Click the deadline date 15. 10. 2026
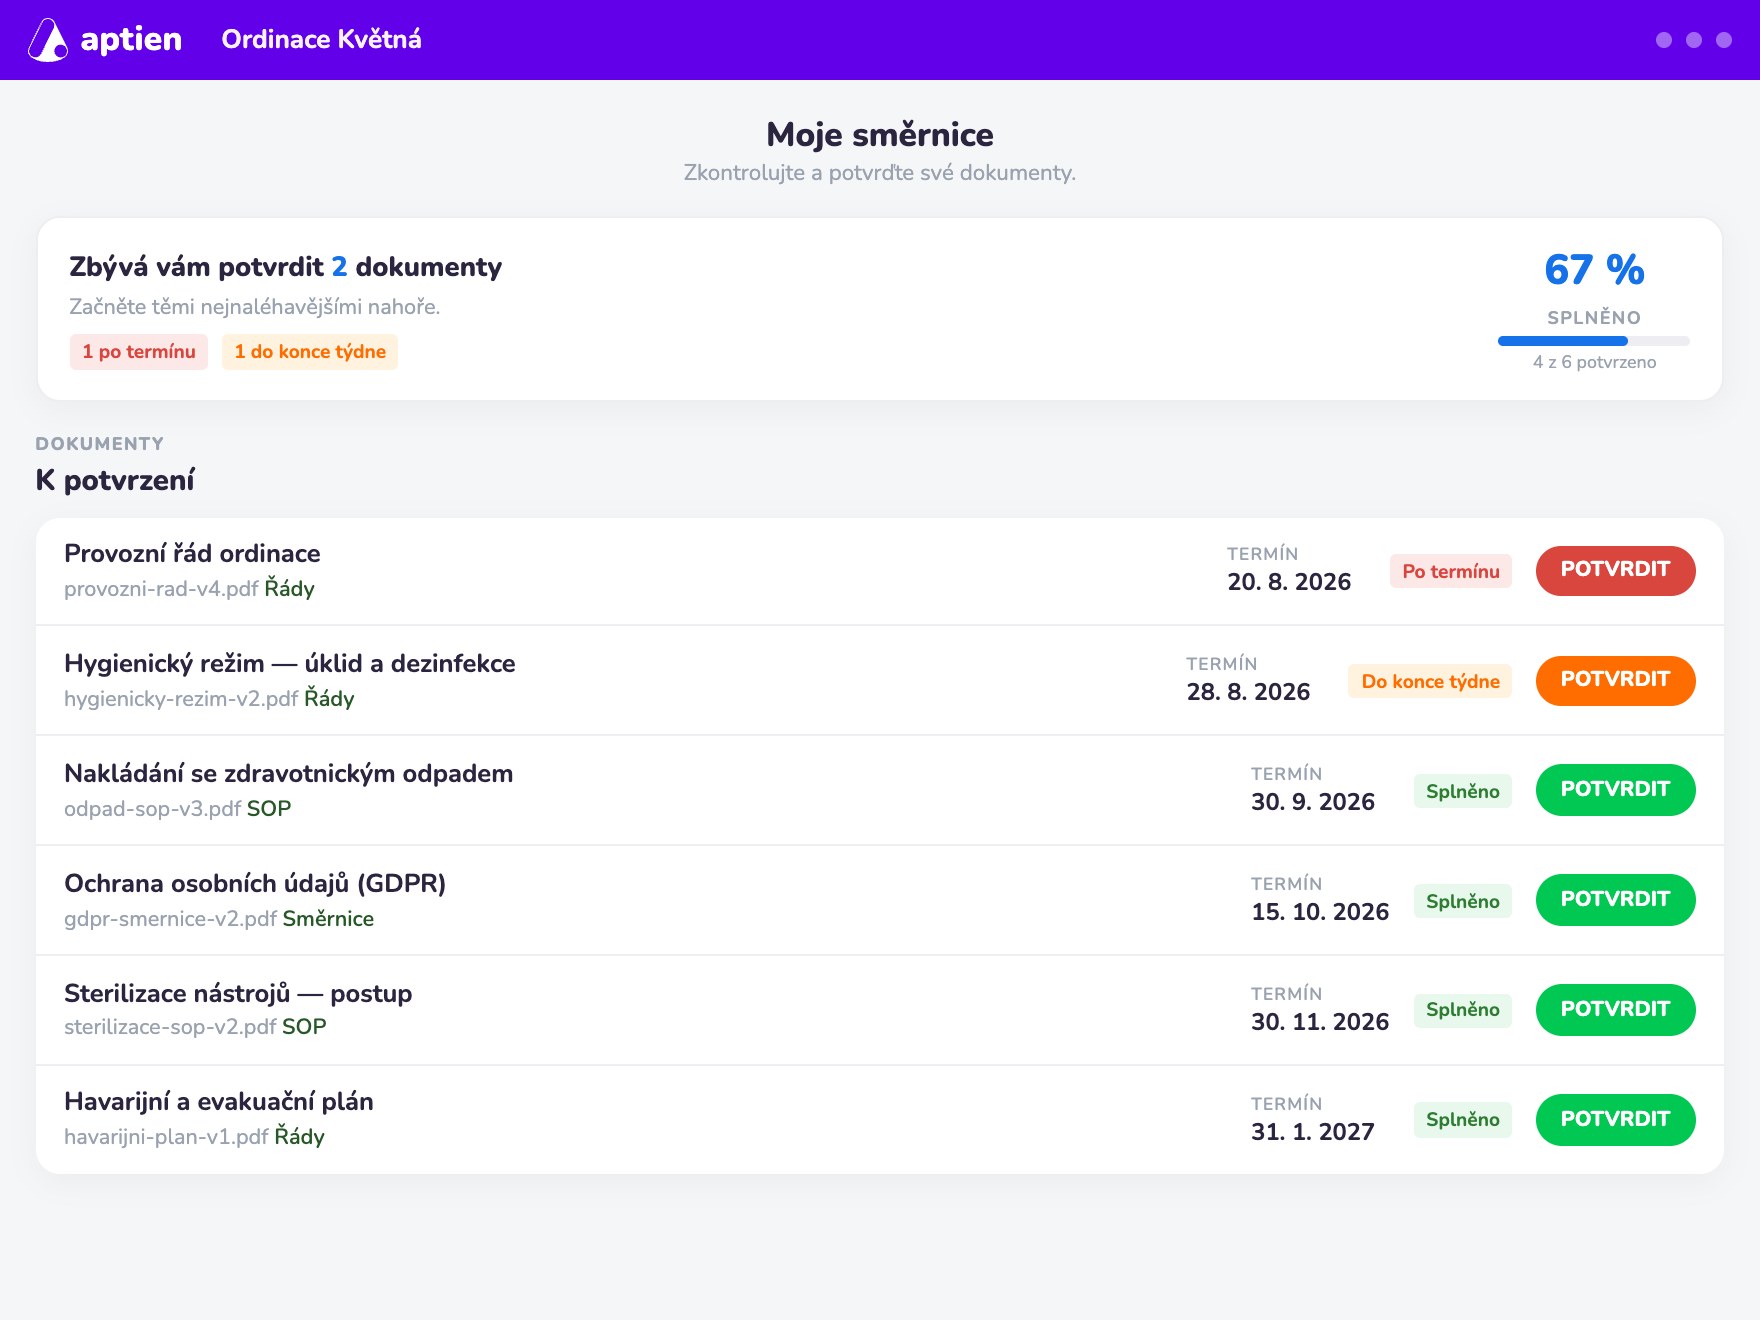This screenshot has height=1320, width=1760. point(1320,912)
